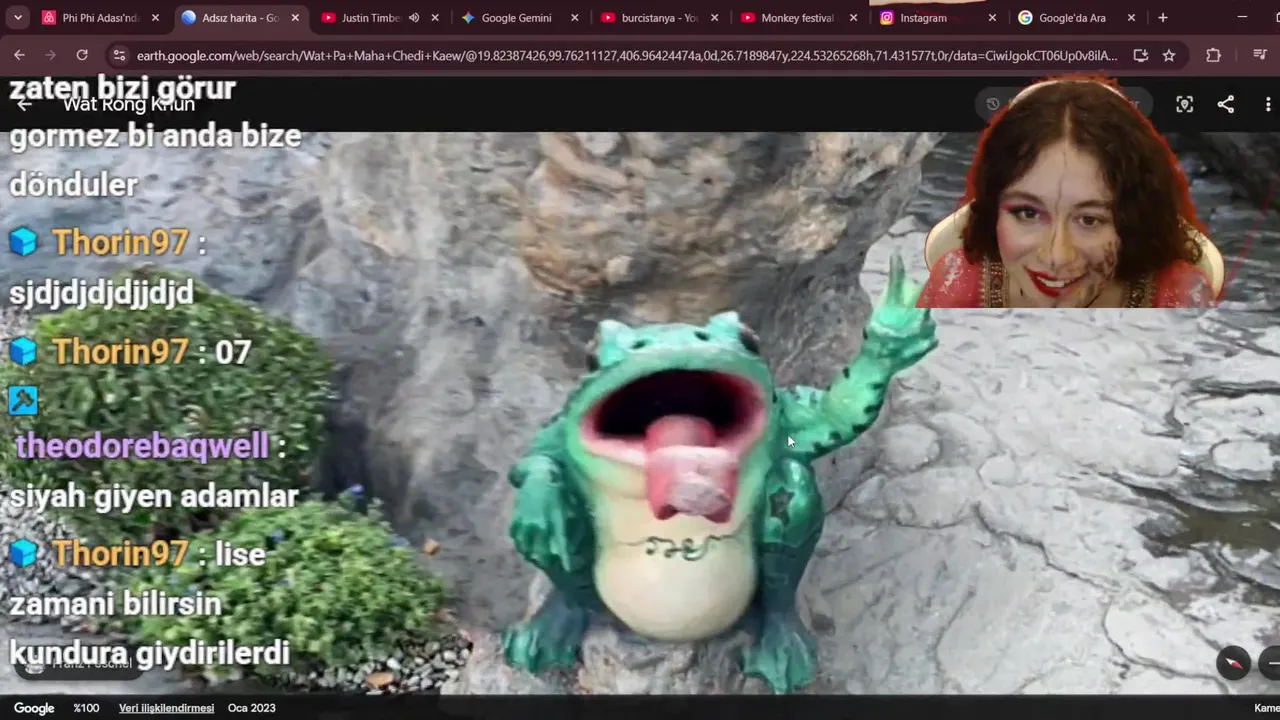The height and width of the screenshot is (720, 1280).
Task: Close the Phi Phi Adası'nda tab
Action: pos(155,17)
